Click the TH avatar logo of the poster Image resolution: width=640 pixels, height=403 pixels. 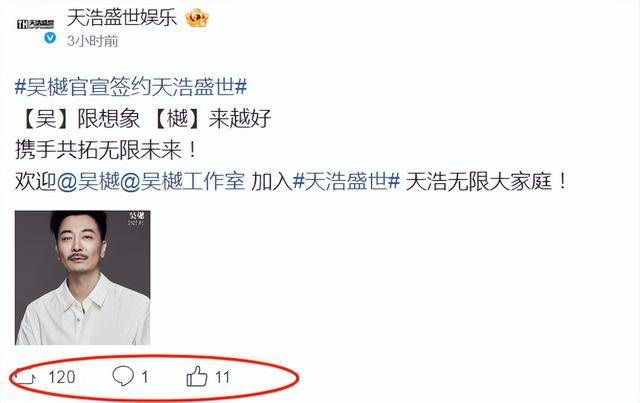coord(36,24)
